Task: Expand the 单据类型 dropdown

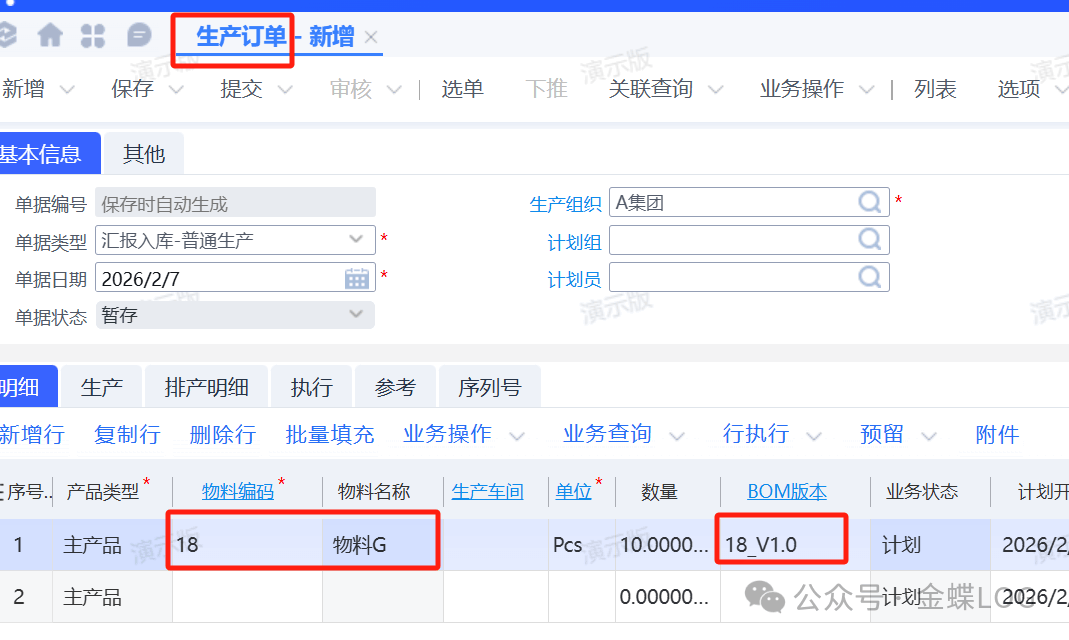Action: (x=356, y=240)
